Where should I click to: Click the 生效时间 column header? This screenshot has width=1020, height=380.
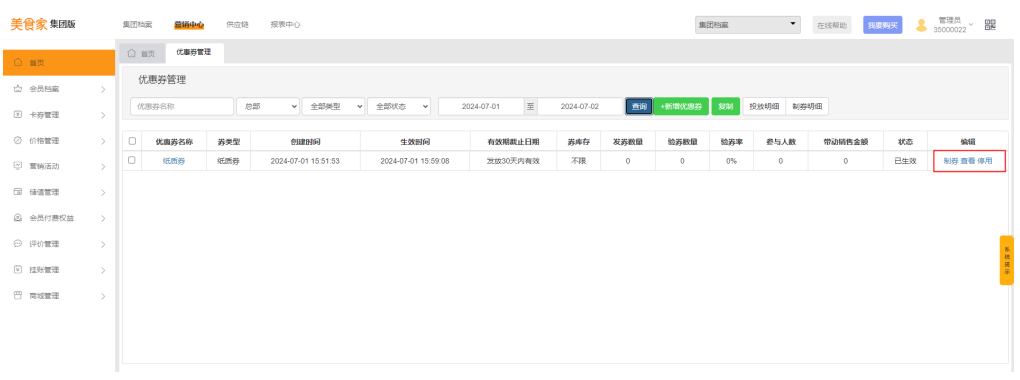(415, 141)
